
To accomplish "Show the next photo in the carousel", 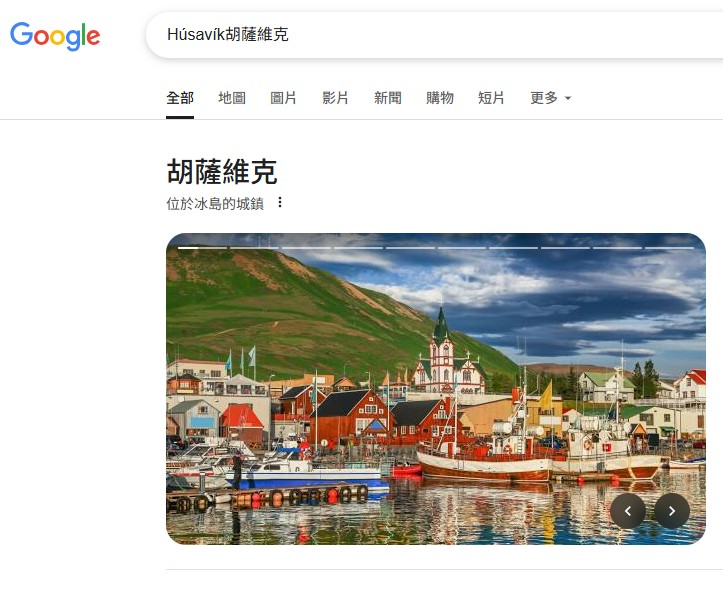I will tap(671, 511).
